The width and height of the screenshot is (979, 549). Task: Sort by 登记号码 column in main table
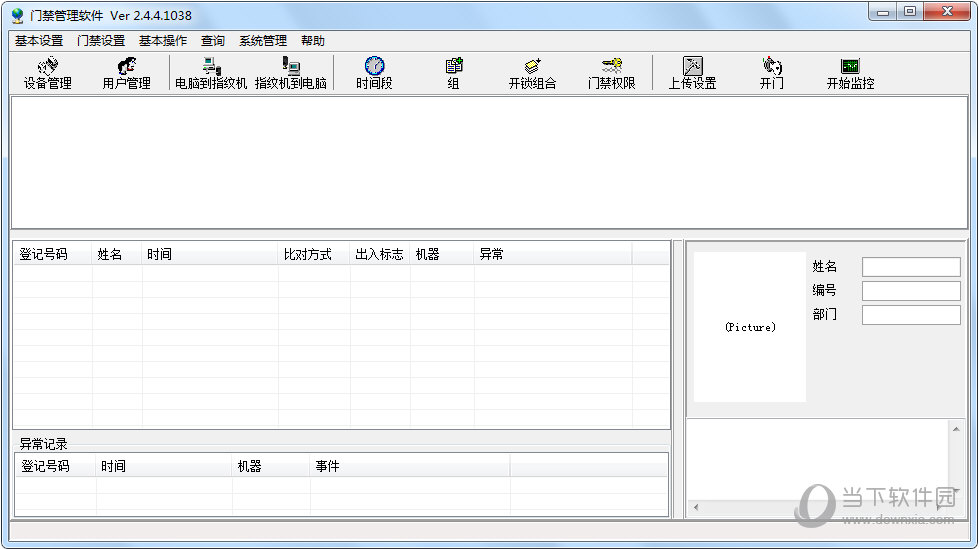[x=52, y=254]
